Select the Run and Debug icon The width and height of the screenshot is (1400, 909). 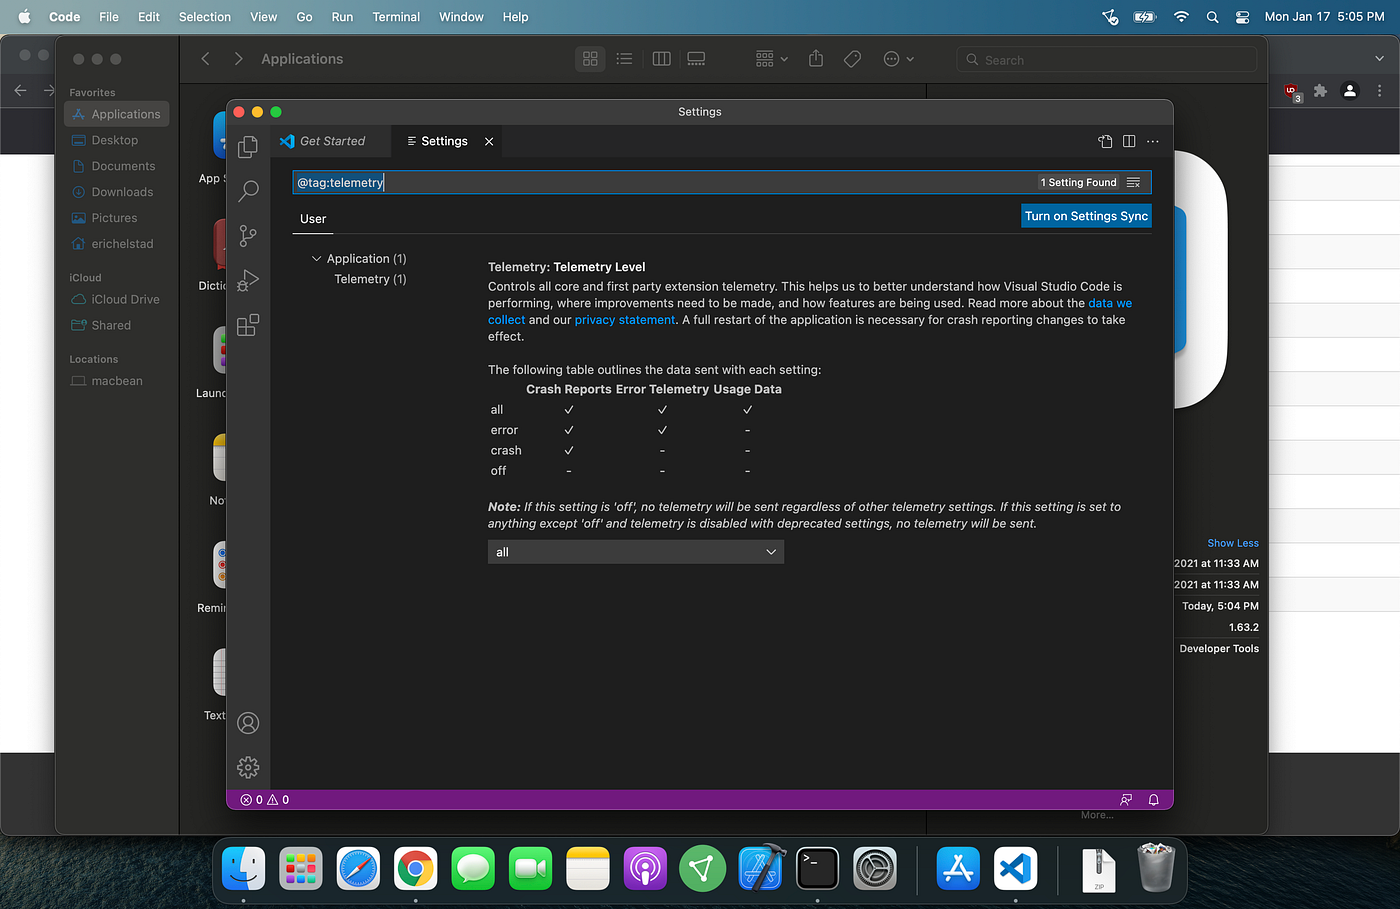point(248,280)
